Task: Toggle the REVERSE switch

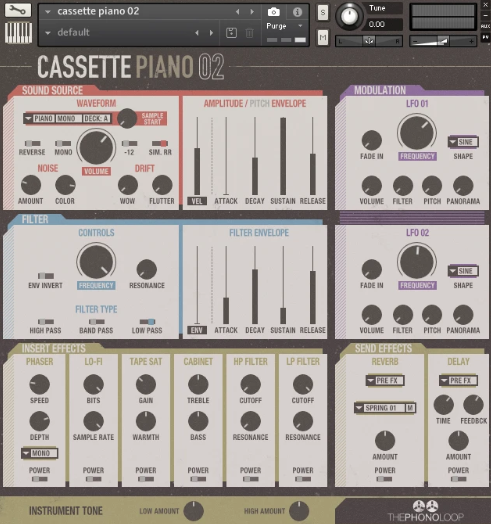Action: tap(32, 143)
